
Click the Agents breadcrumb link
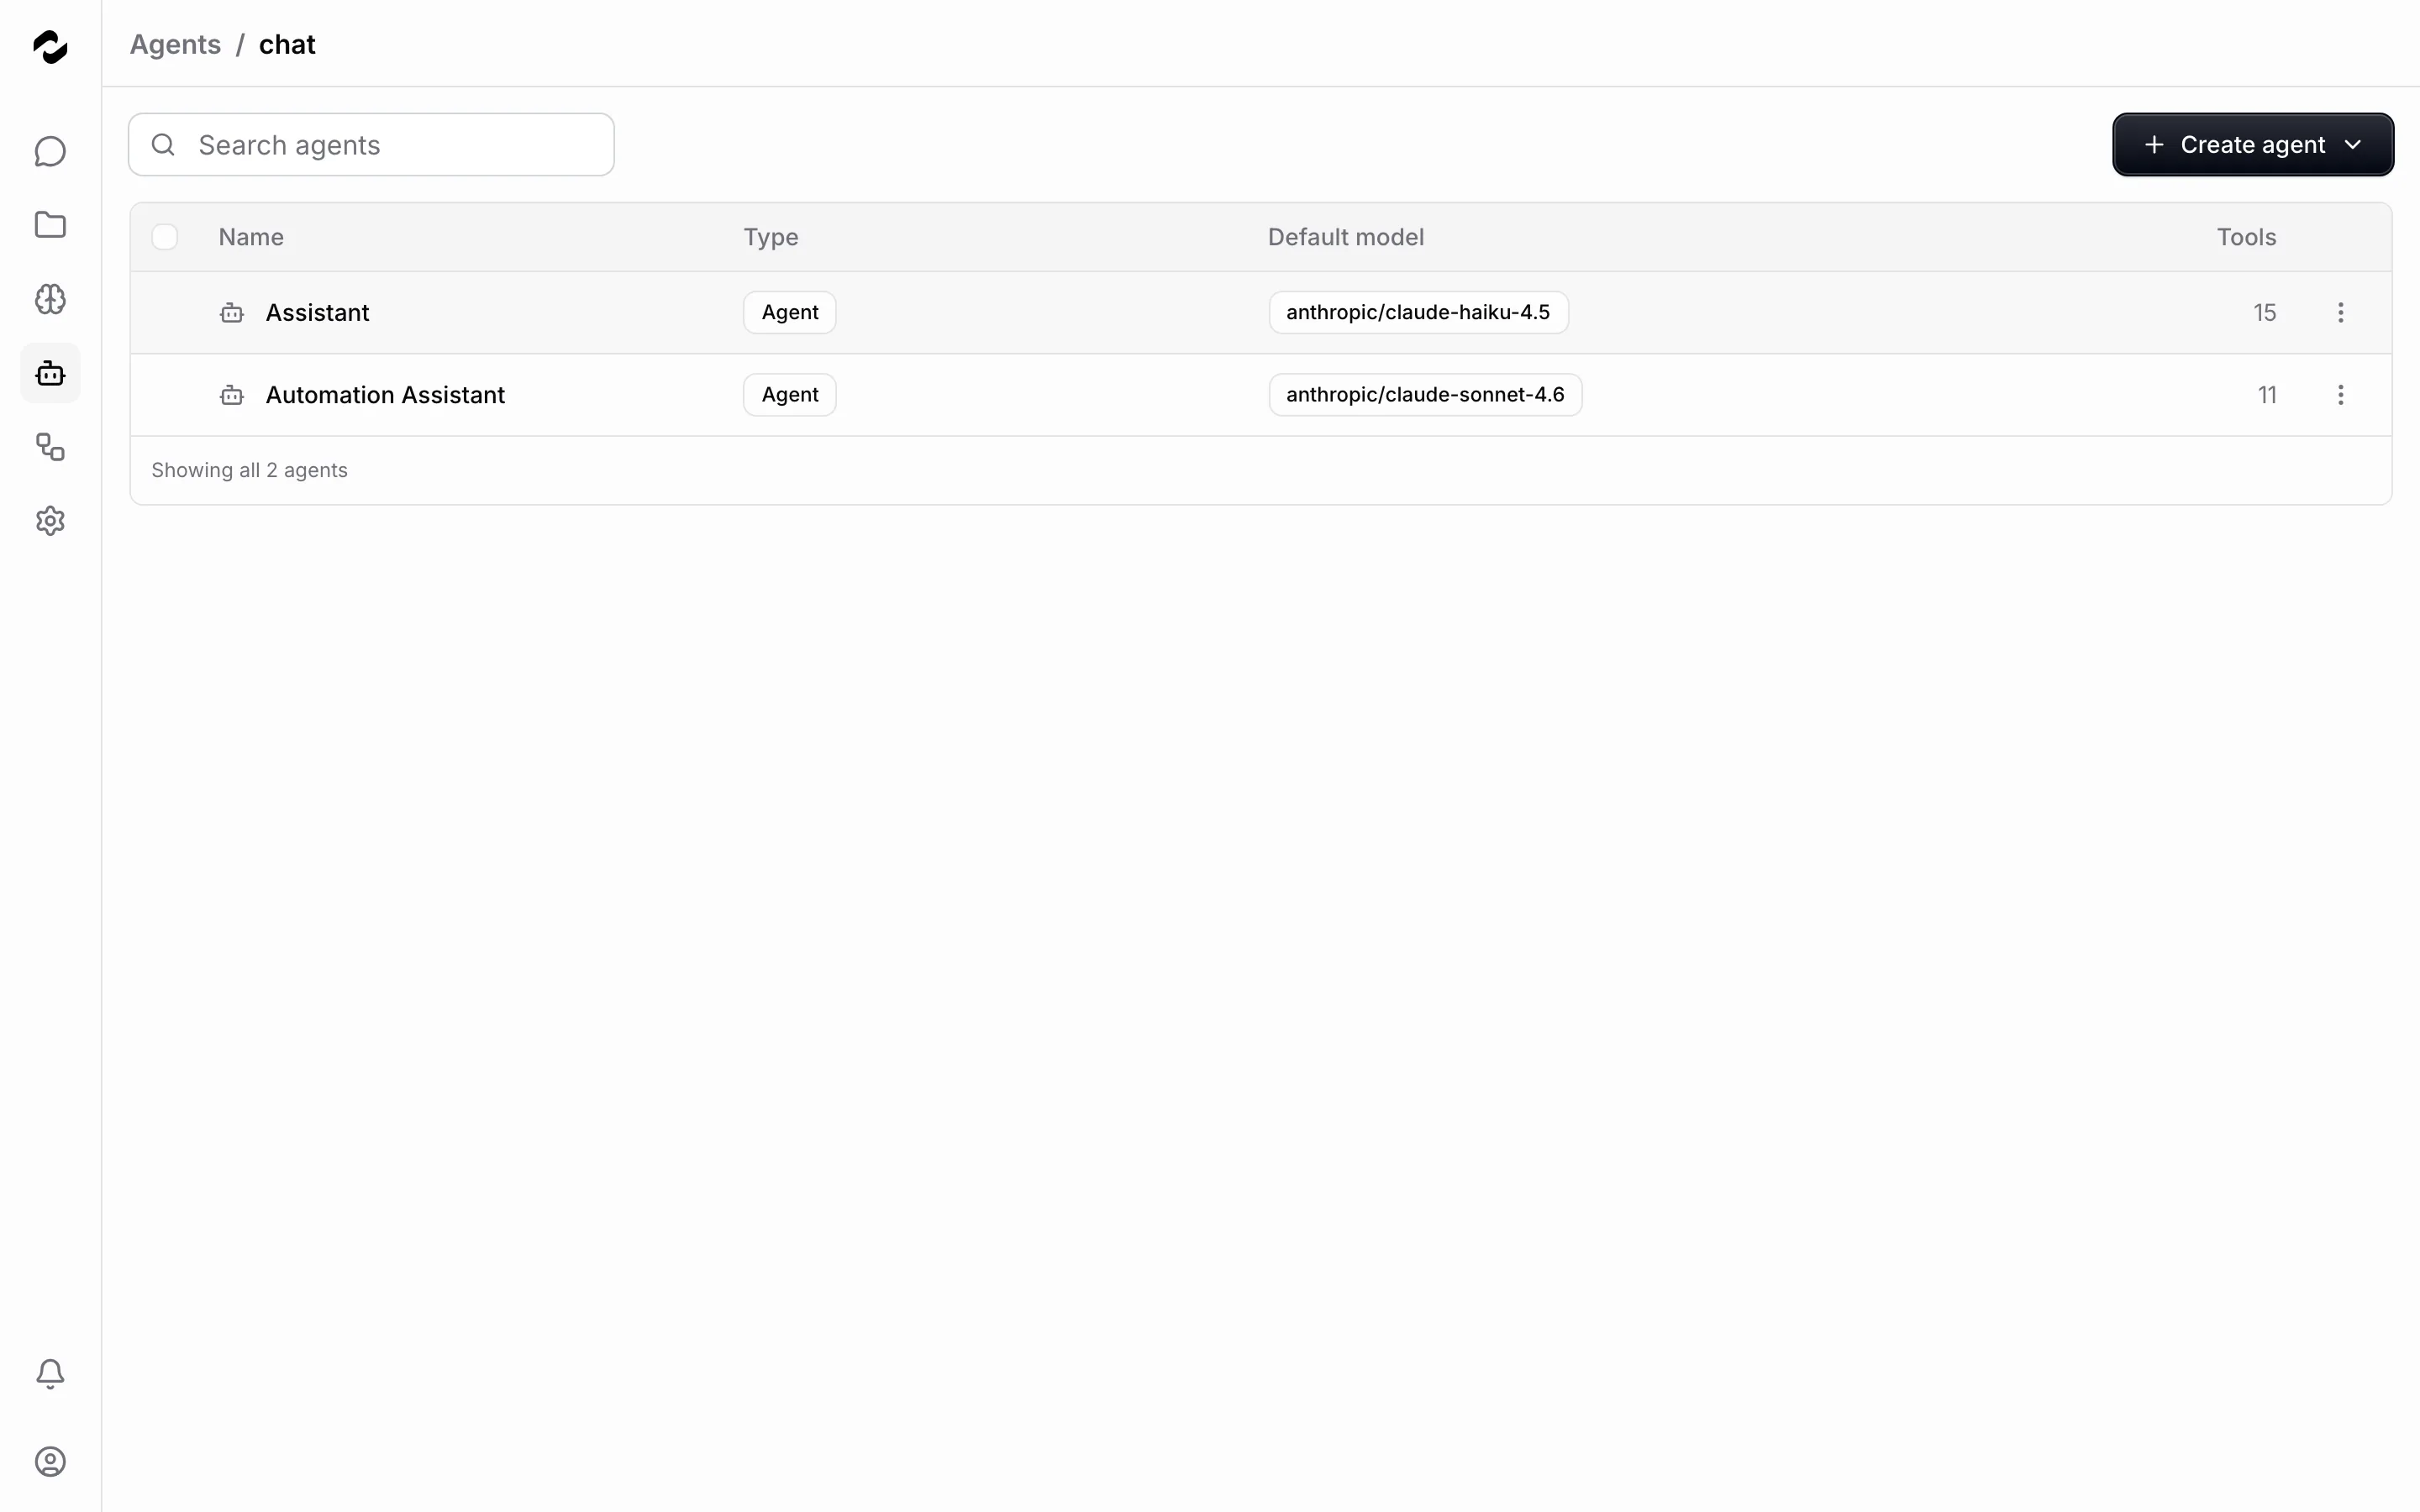(175, 44)
